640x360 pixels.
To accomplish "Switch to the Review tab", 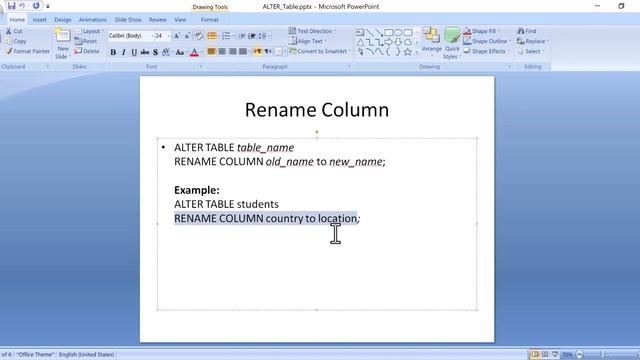I will pos(158,20).
